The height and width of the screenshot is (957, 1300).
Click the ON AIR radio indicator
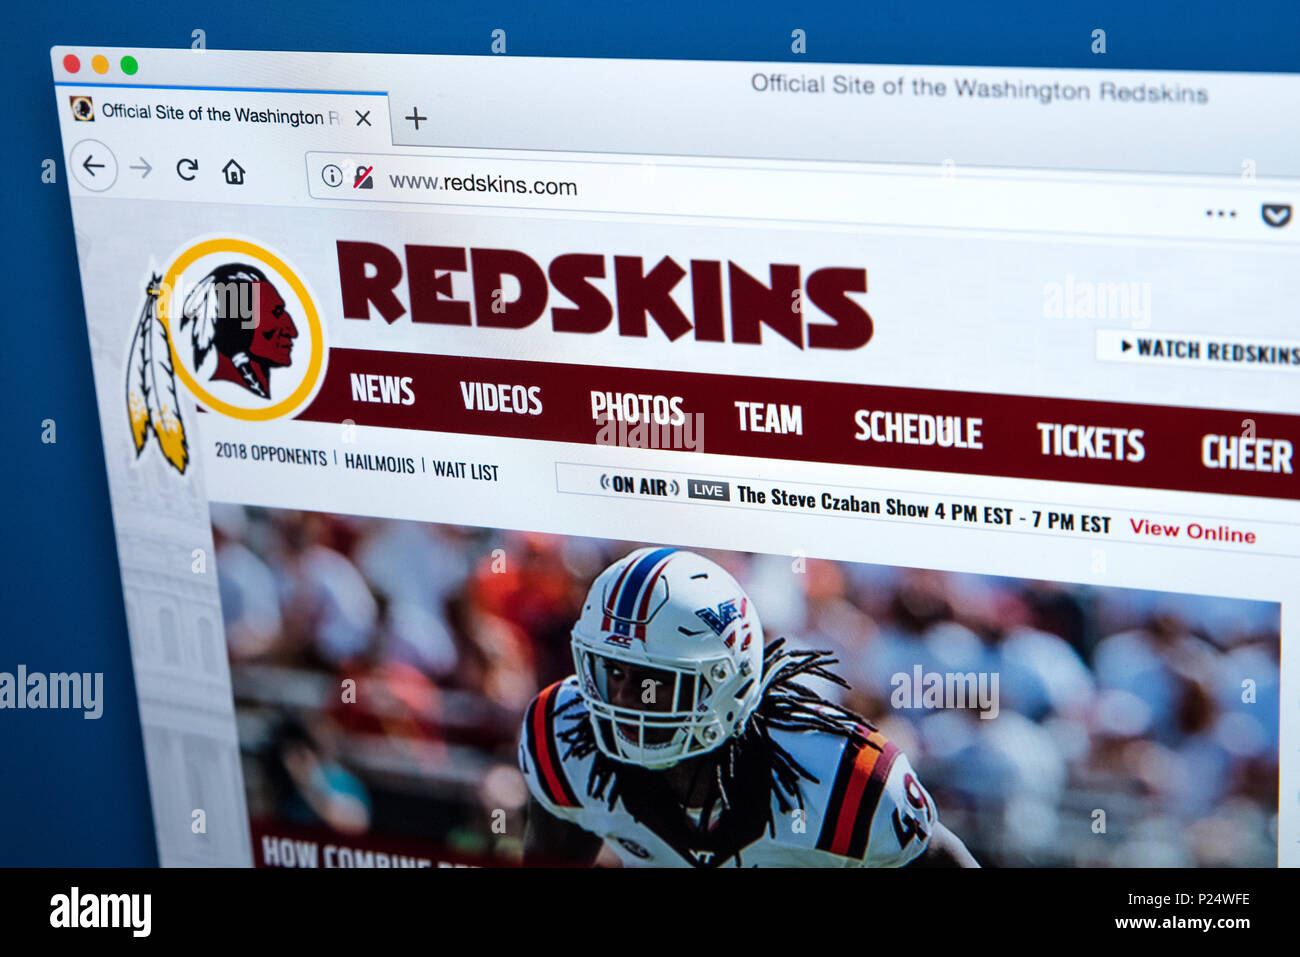coord(639,486)
